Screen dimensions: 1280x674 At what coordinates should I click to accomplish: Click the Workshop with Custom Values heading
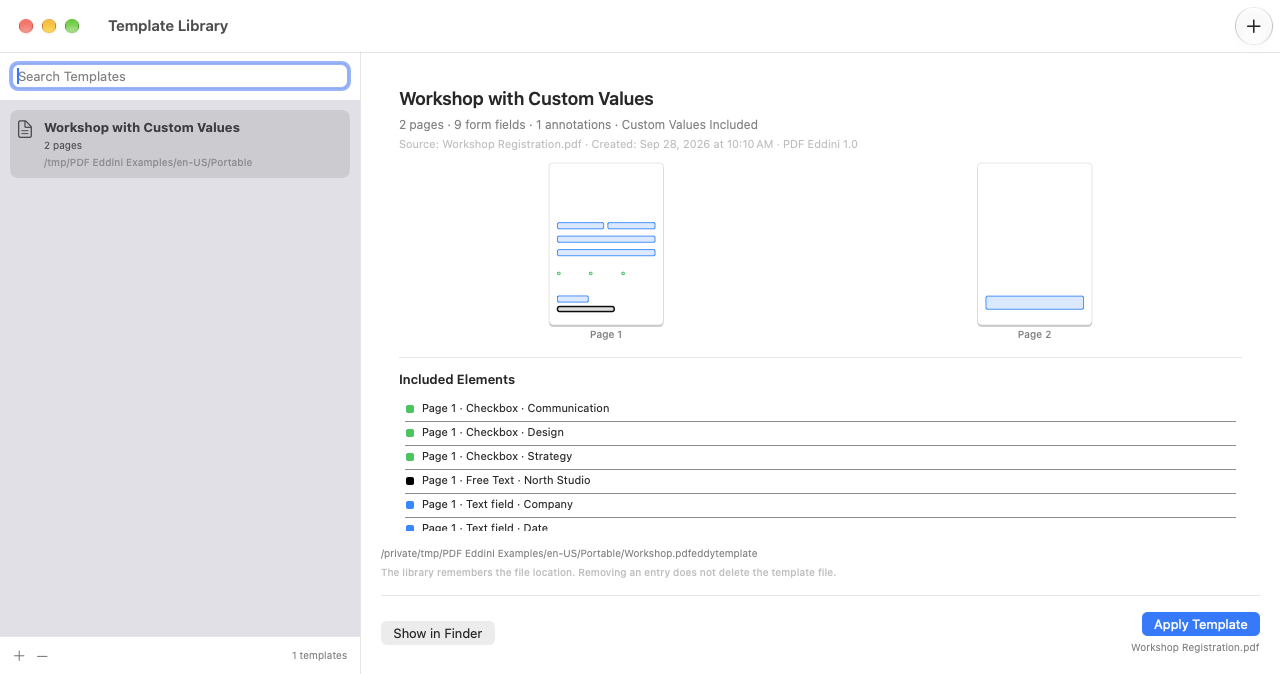coord(526,99)
